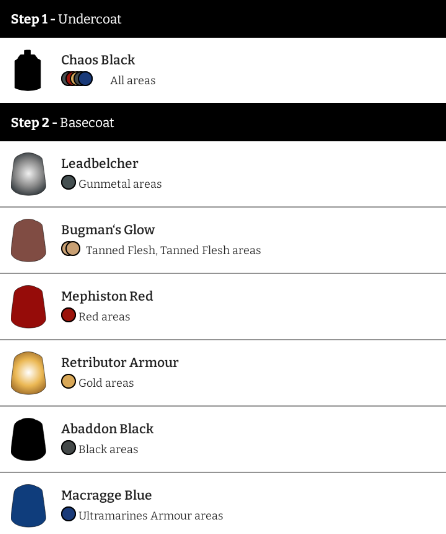446x534 pixels.
Task: Select the Abaddon Black paint pot icon
Action: pos(29,439)
